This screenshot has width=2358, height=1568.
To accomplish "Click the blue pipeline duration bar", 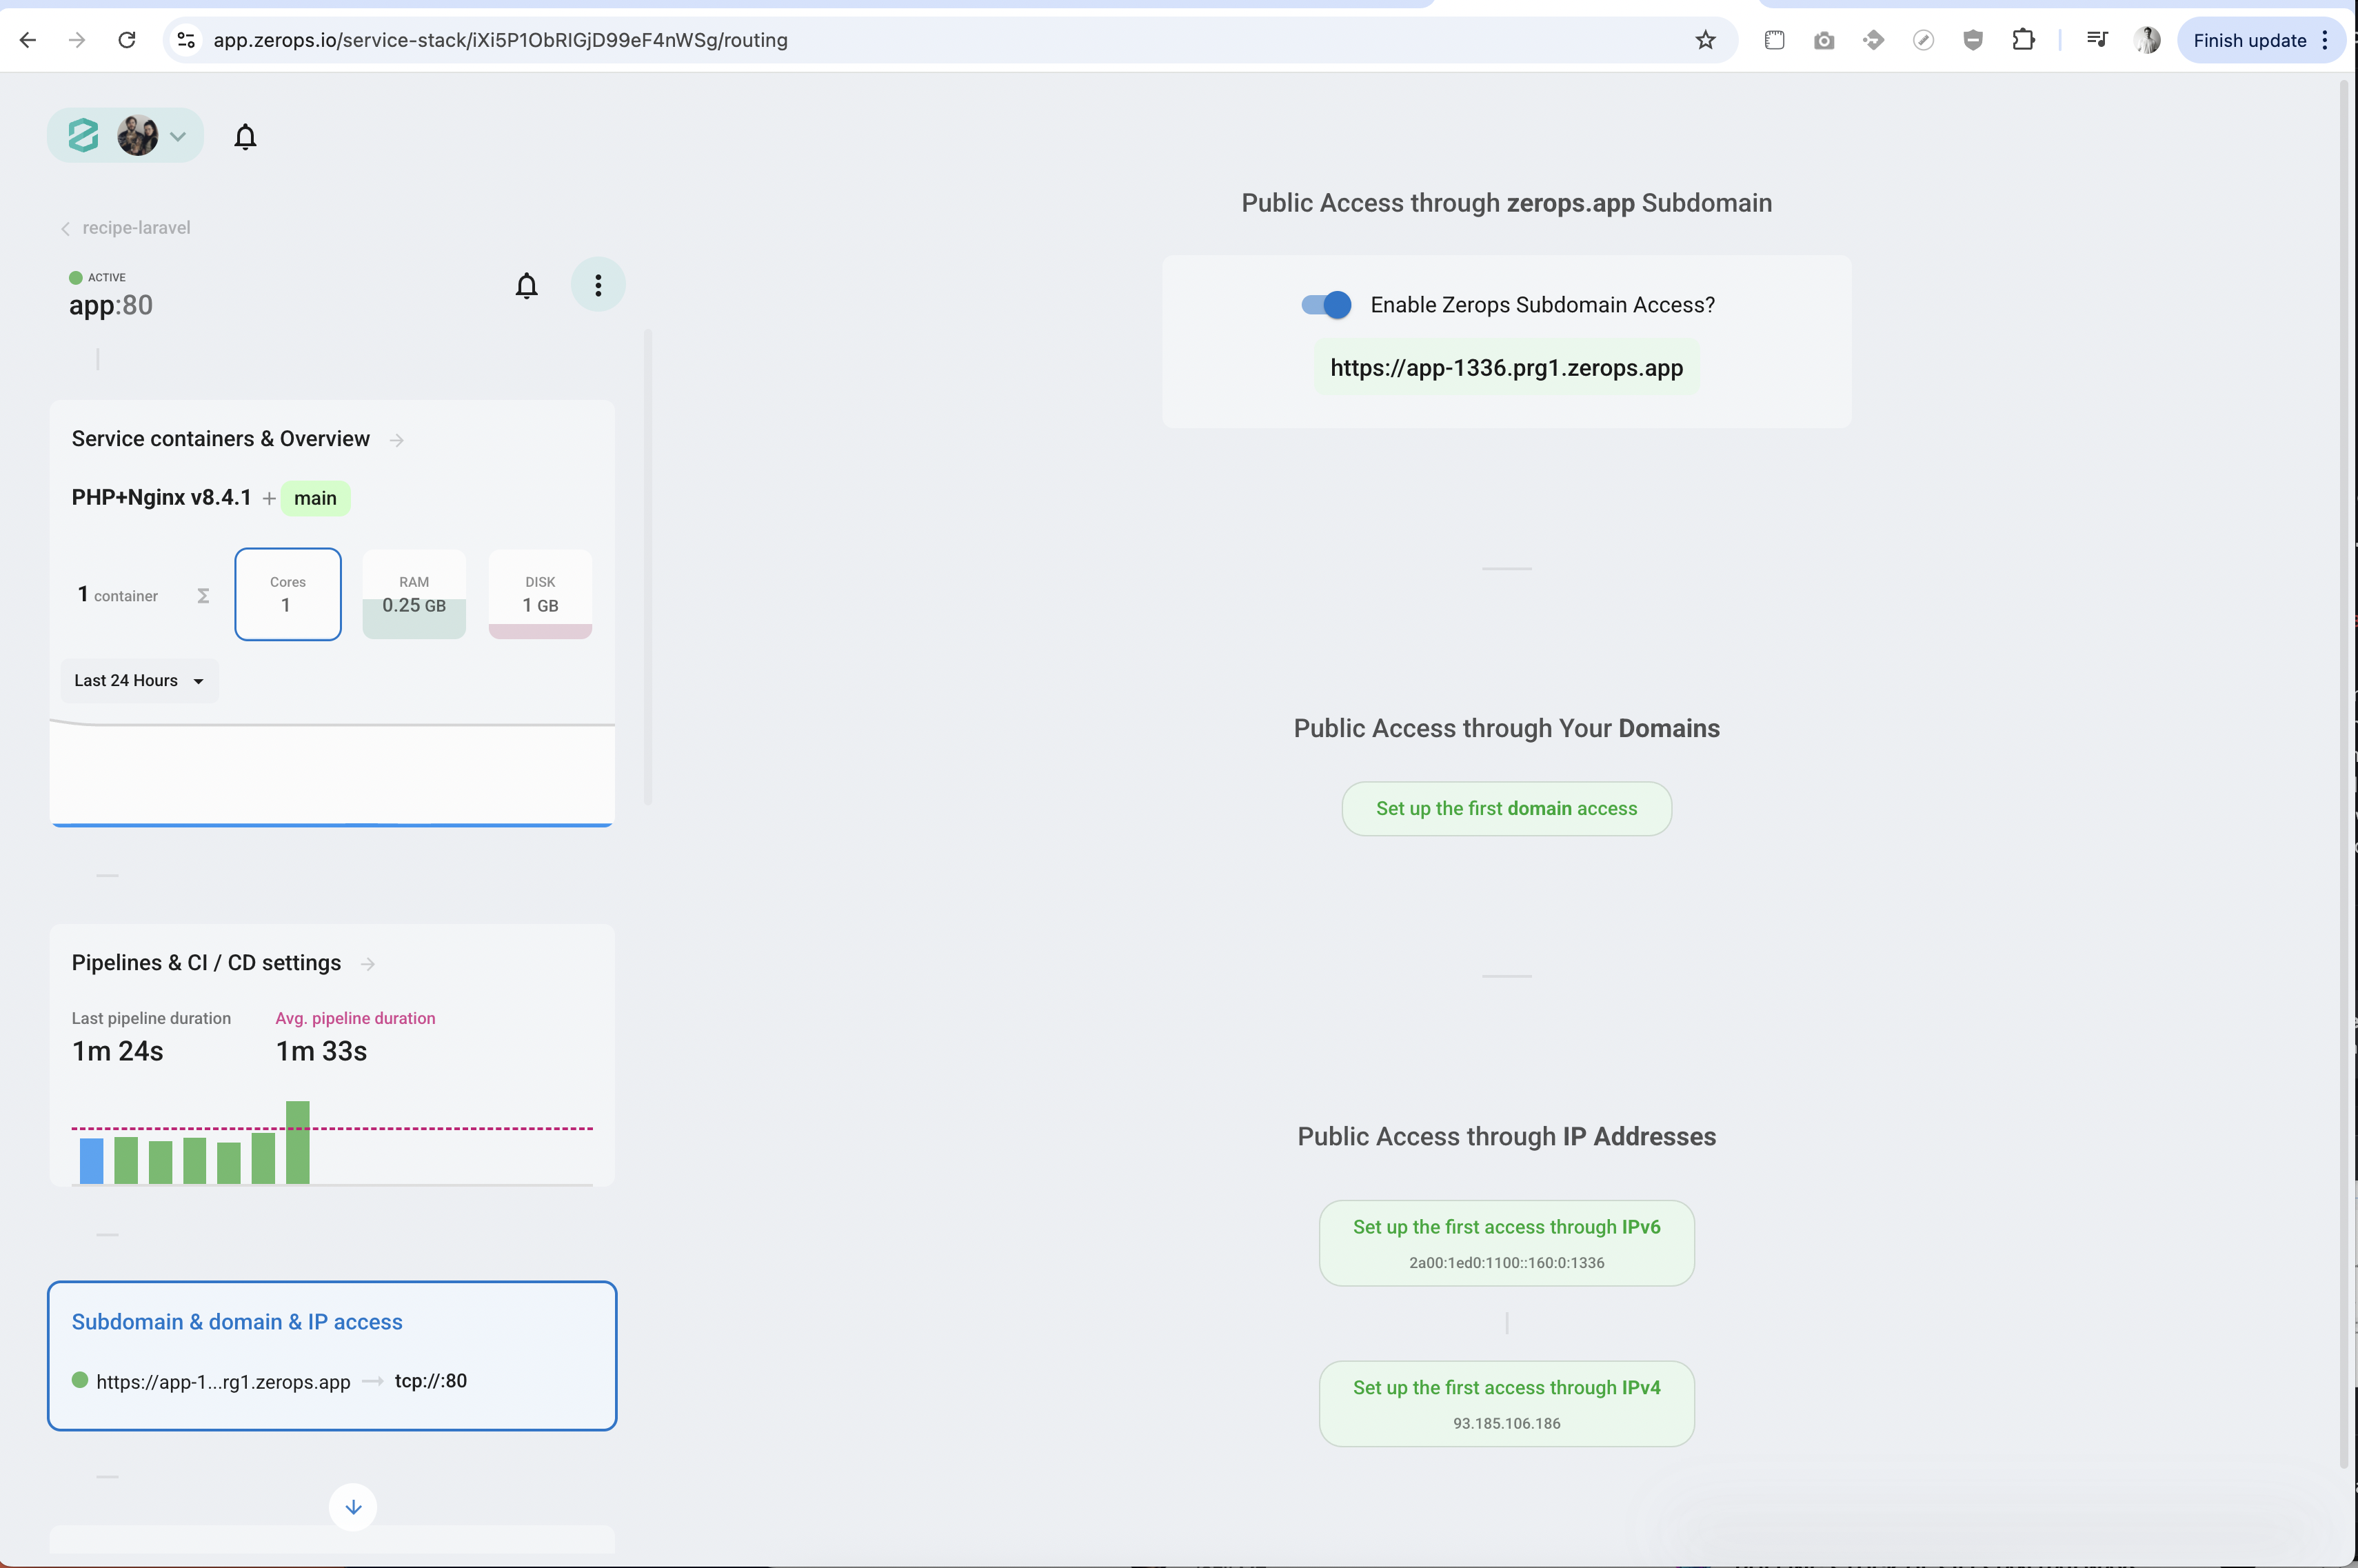I will (91, 1161).
